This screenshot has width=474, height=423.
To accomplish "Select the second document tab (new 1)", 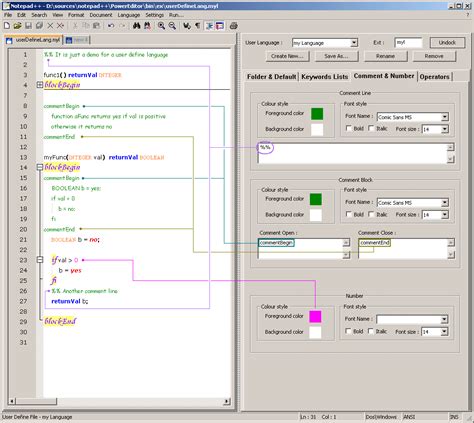I will pos(77,40).
